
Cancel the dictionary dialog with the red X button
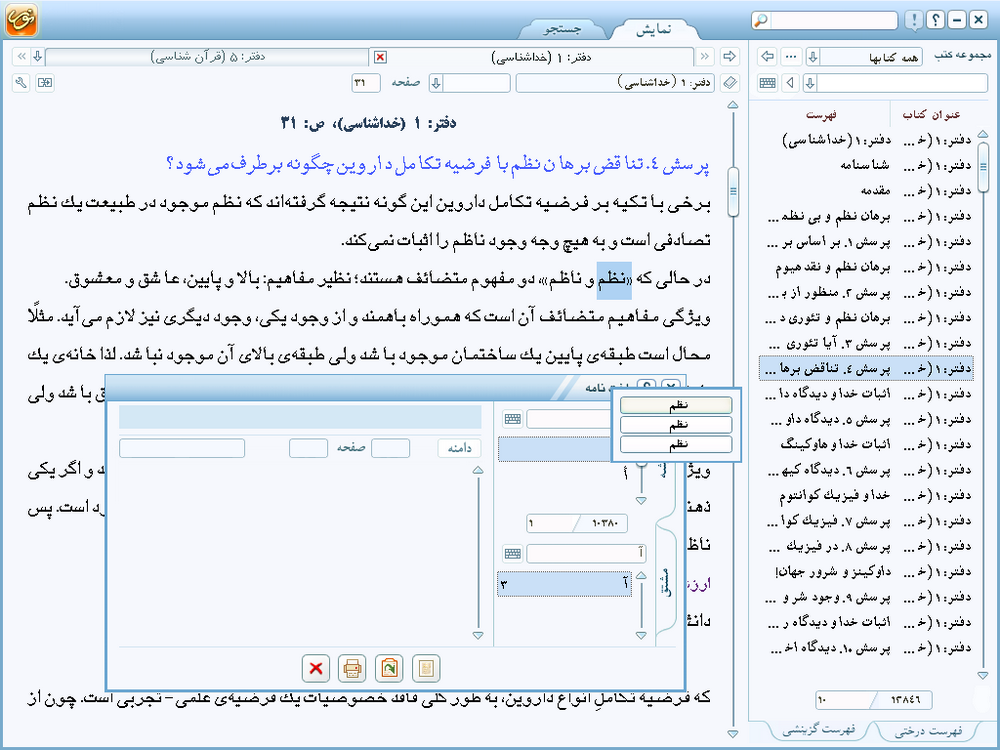click(316, 668)
